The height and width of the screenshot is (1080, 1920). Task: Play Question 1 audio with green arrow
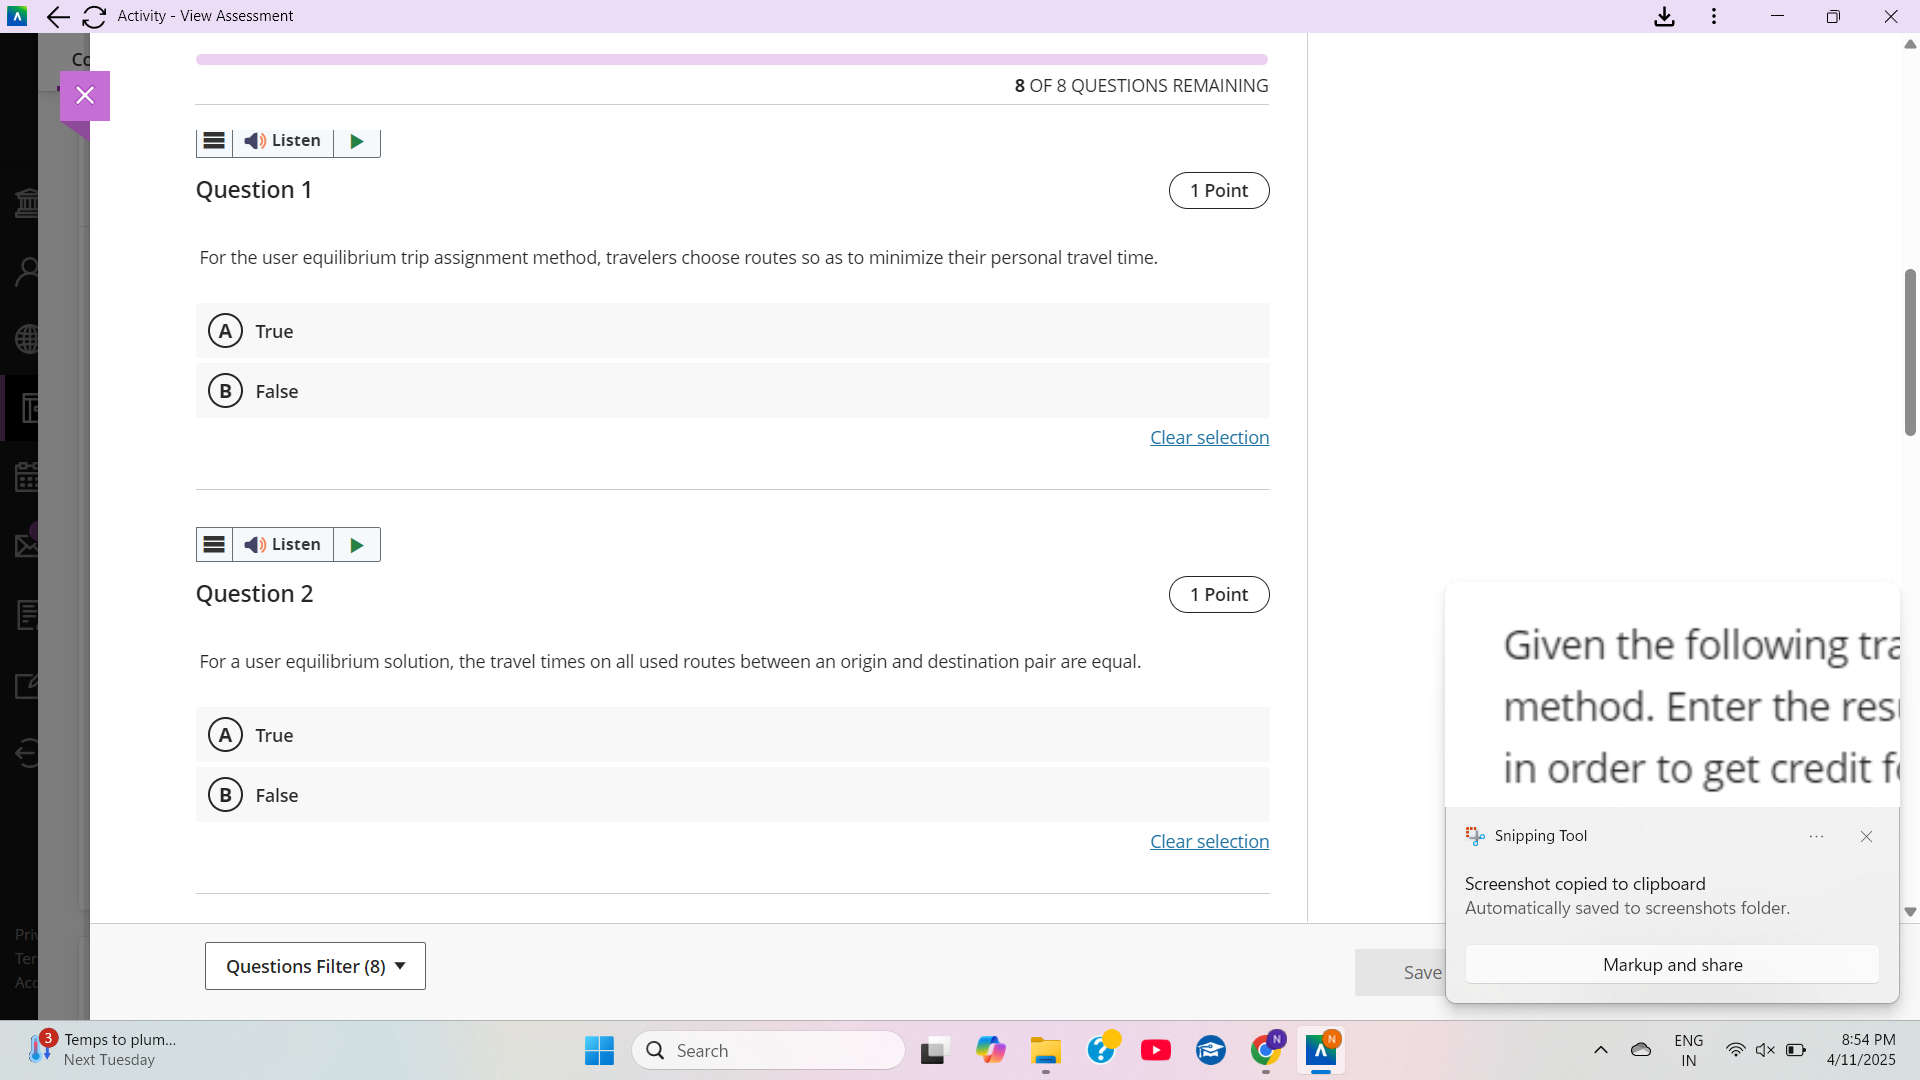click(x=357, y=141)
